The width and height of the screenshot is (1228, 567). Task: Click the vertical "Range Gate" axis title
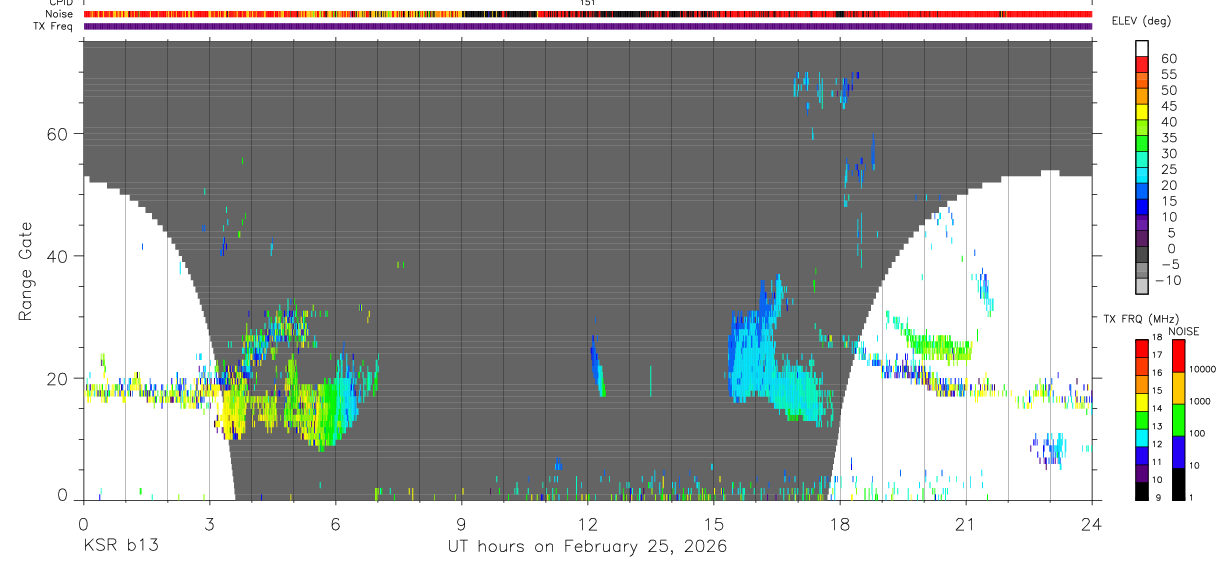pyautogui.click(x=27, y=269)
